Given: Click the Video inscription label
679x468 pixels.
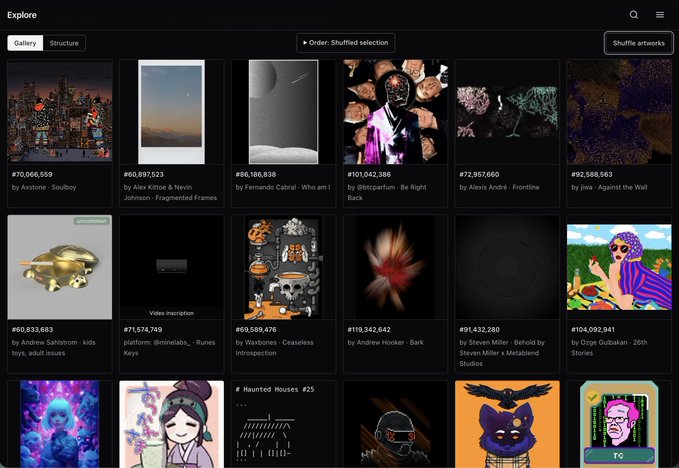Looking at the screenshot, I should coord(171,313).
